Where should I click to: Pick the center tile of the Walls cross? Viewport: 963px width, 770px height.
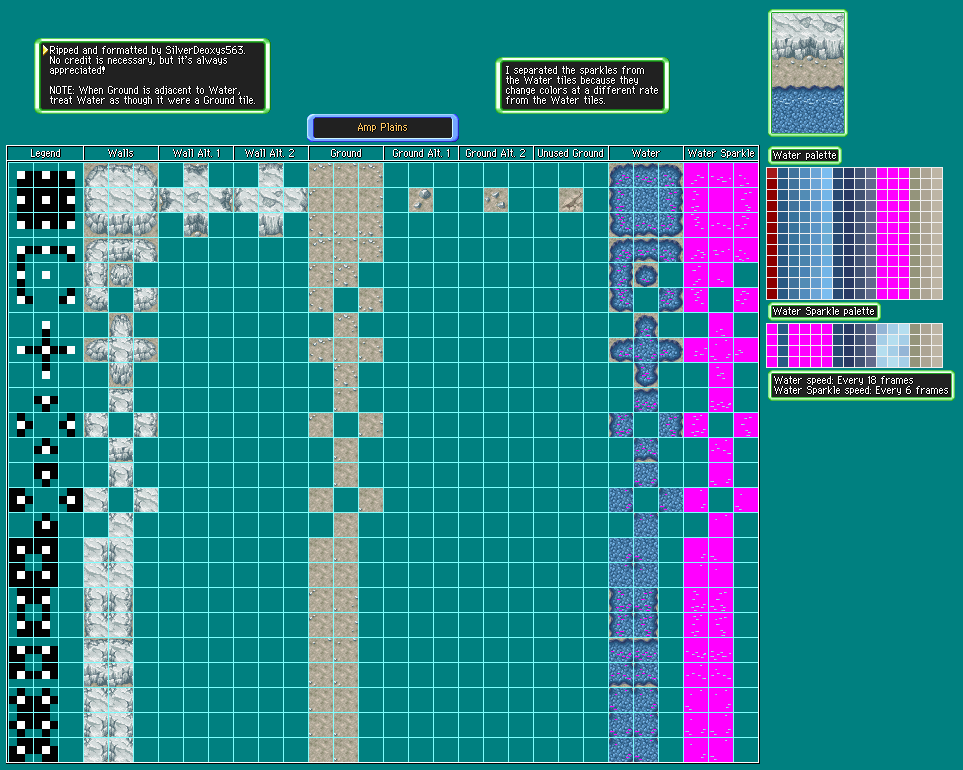tap(120, 350)
